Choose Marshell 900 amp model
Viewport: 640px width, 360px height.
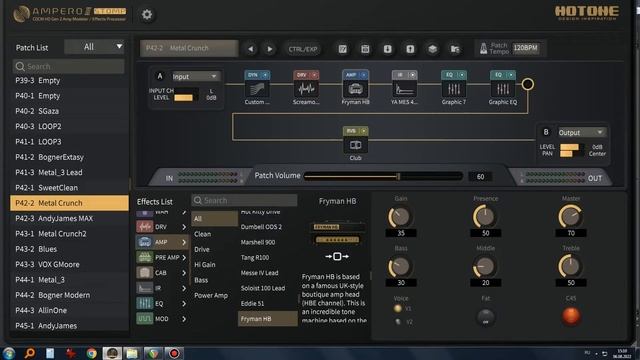pos(258,242)
